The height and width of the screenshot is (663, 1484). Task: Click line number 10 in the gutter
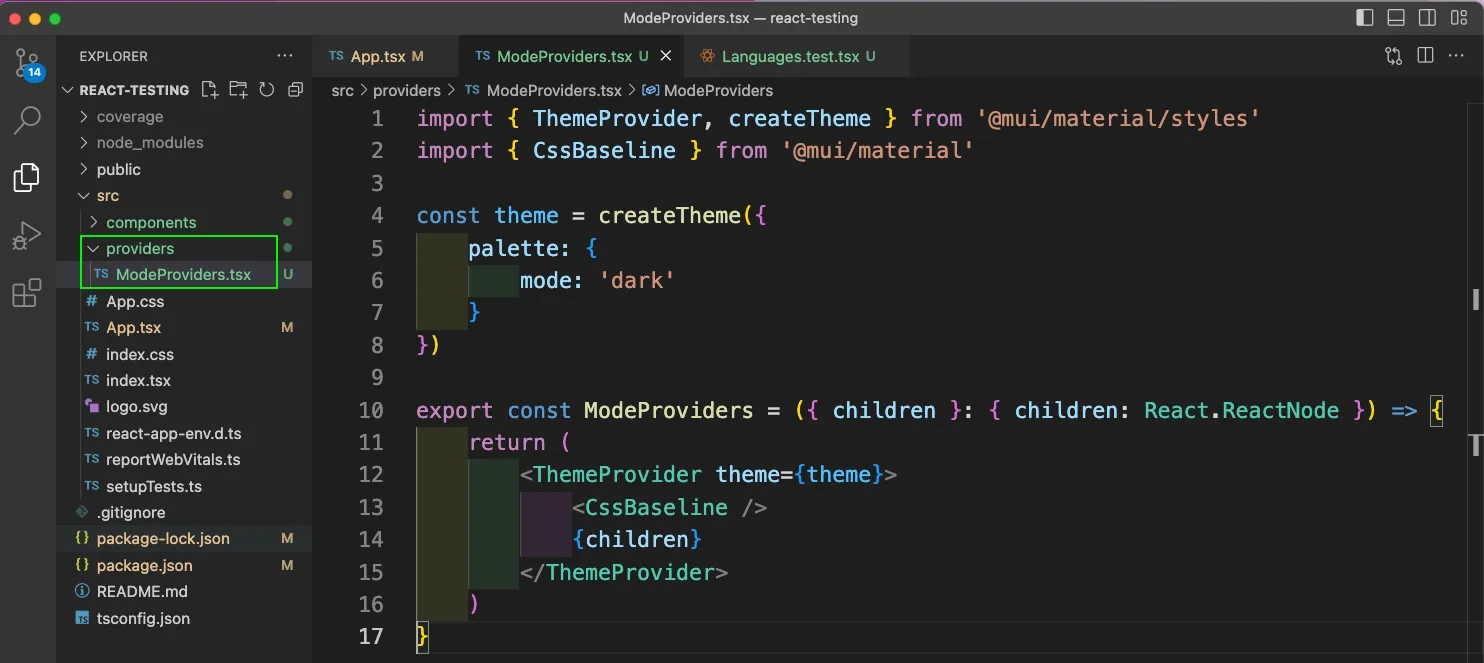pos(370,411)
